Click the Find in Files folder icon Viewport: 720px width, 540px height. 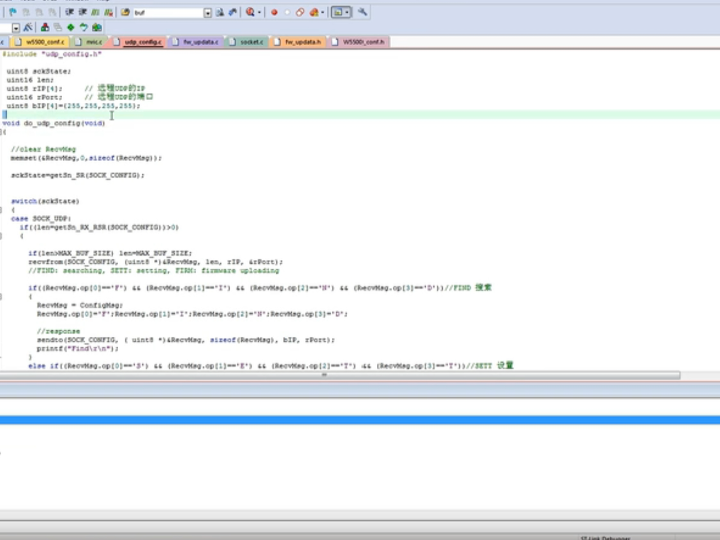coord(126,13)
